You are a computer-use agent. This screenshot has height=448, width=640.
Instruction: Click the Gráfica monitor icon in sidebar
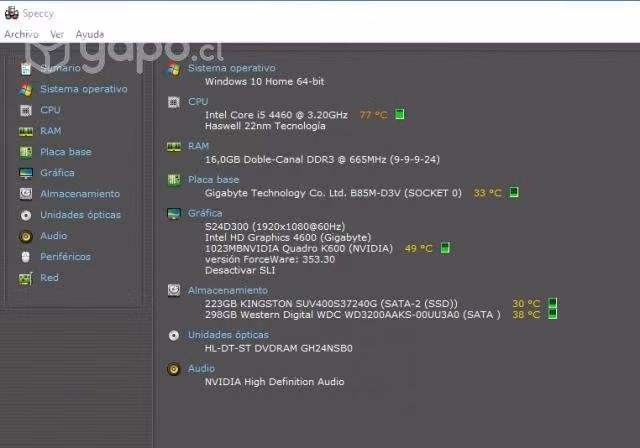coord(26,173)
